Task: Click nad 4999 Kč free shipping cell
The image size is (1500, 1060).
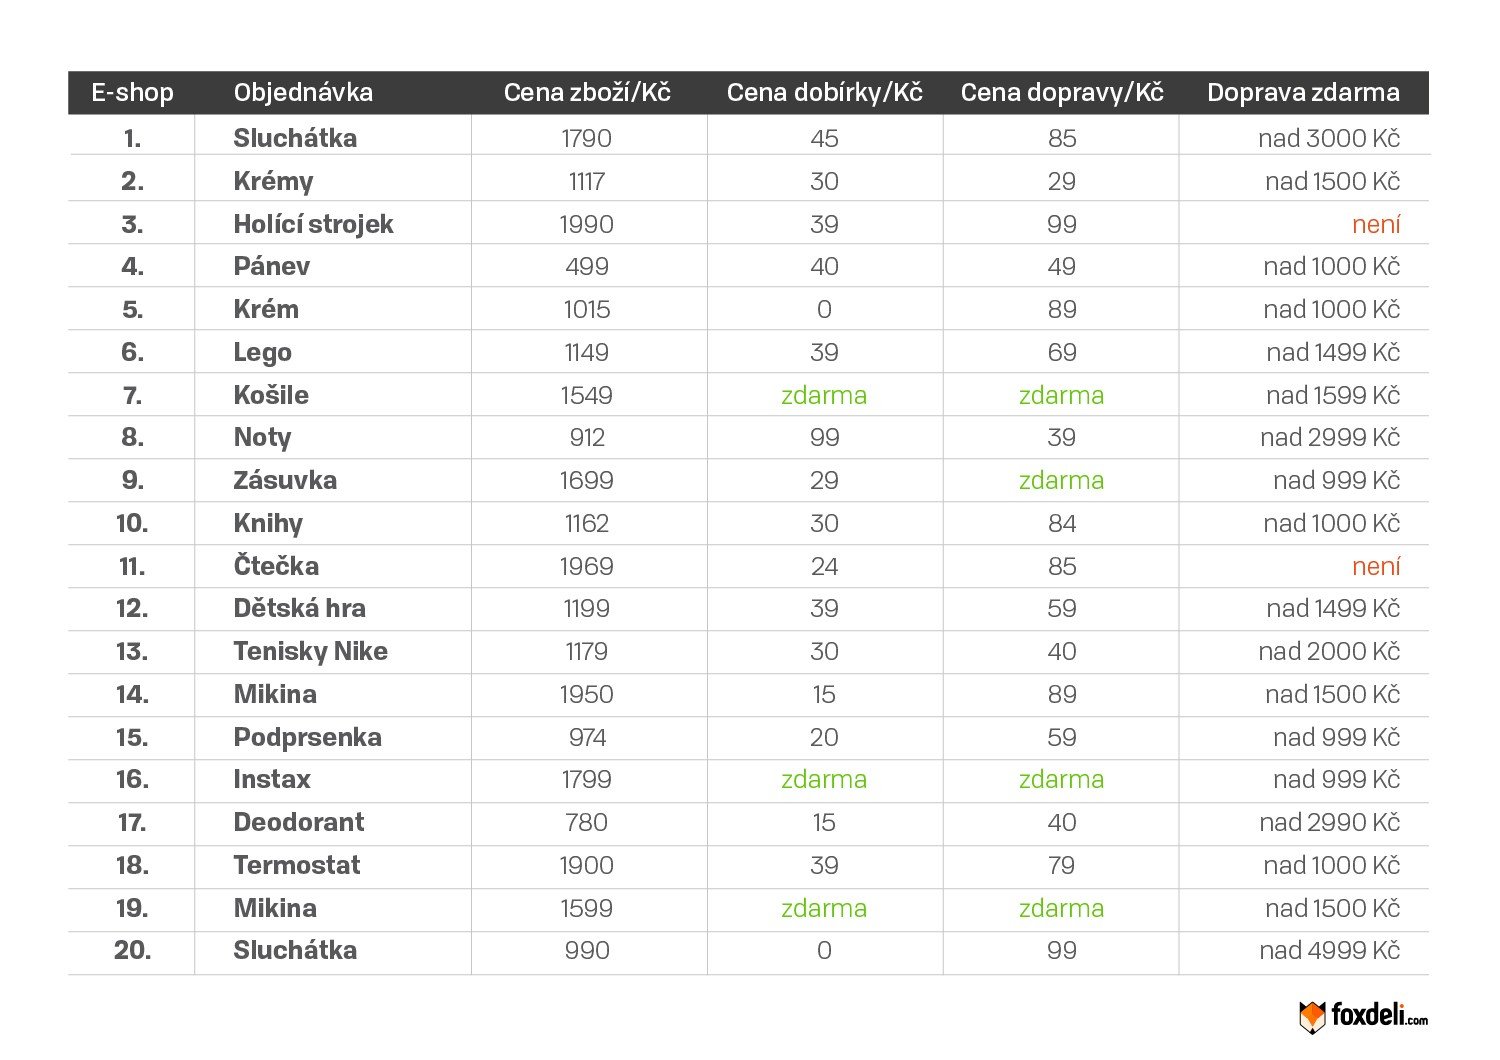Action: [1329, 950]
